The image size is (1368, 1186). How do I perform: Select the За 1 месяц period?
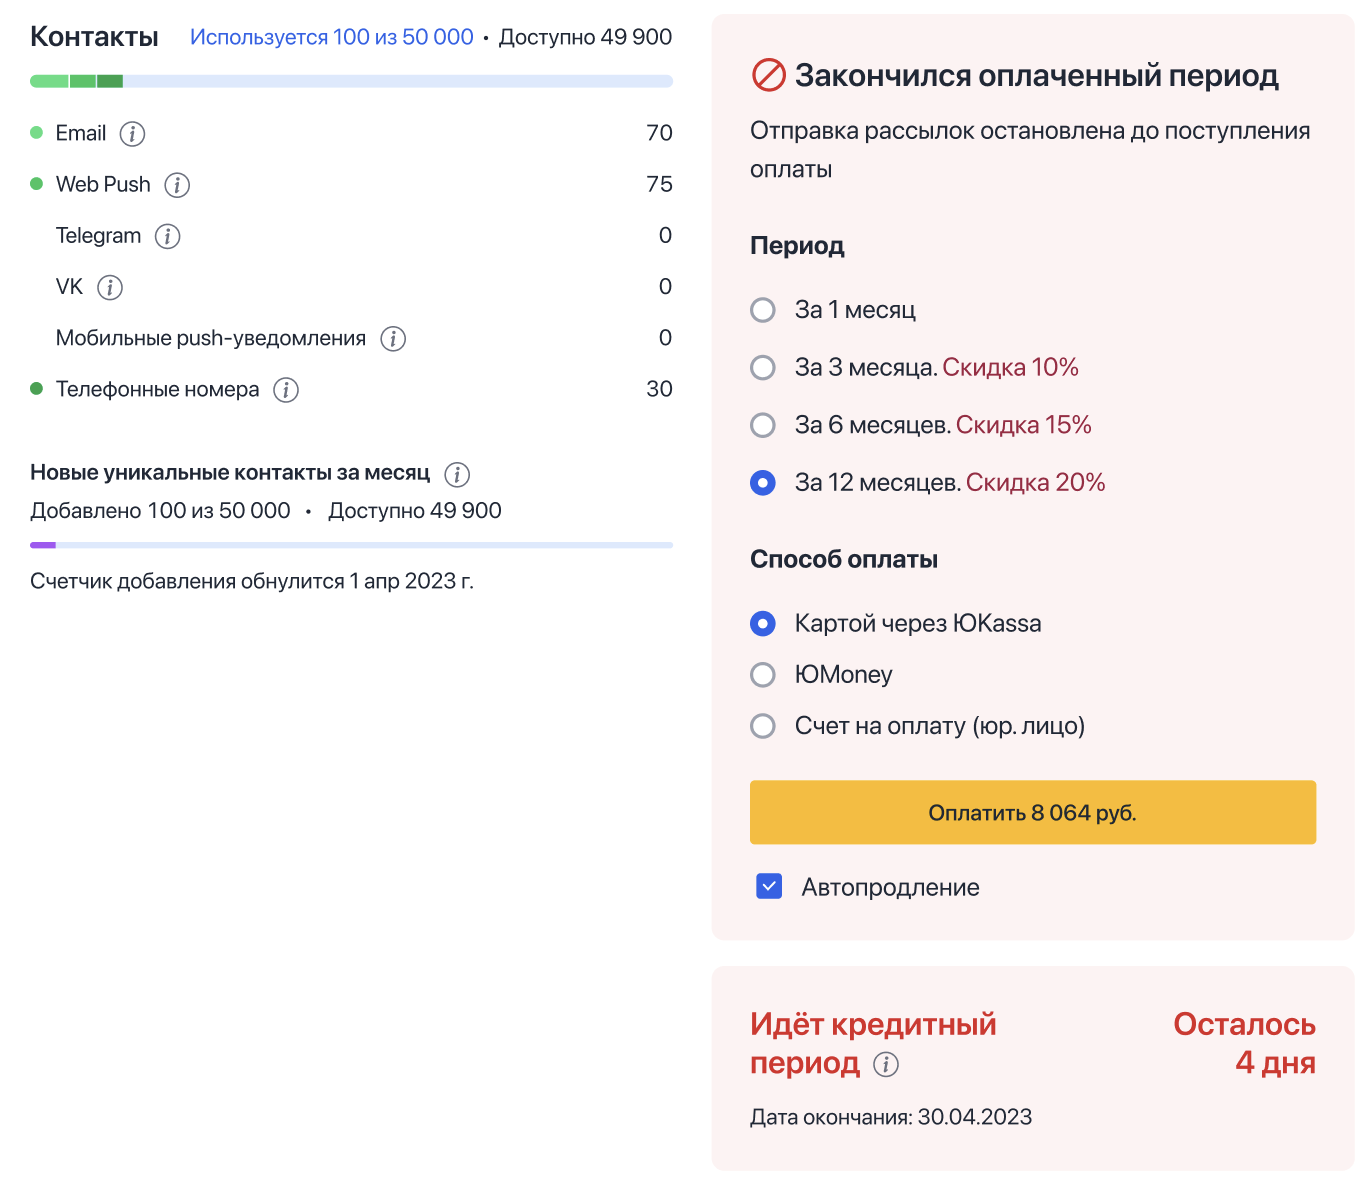[x=763, y=310]
